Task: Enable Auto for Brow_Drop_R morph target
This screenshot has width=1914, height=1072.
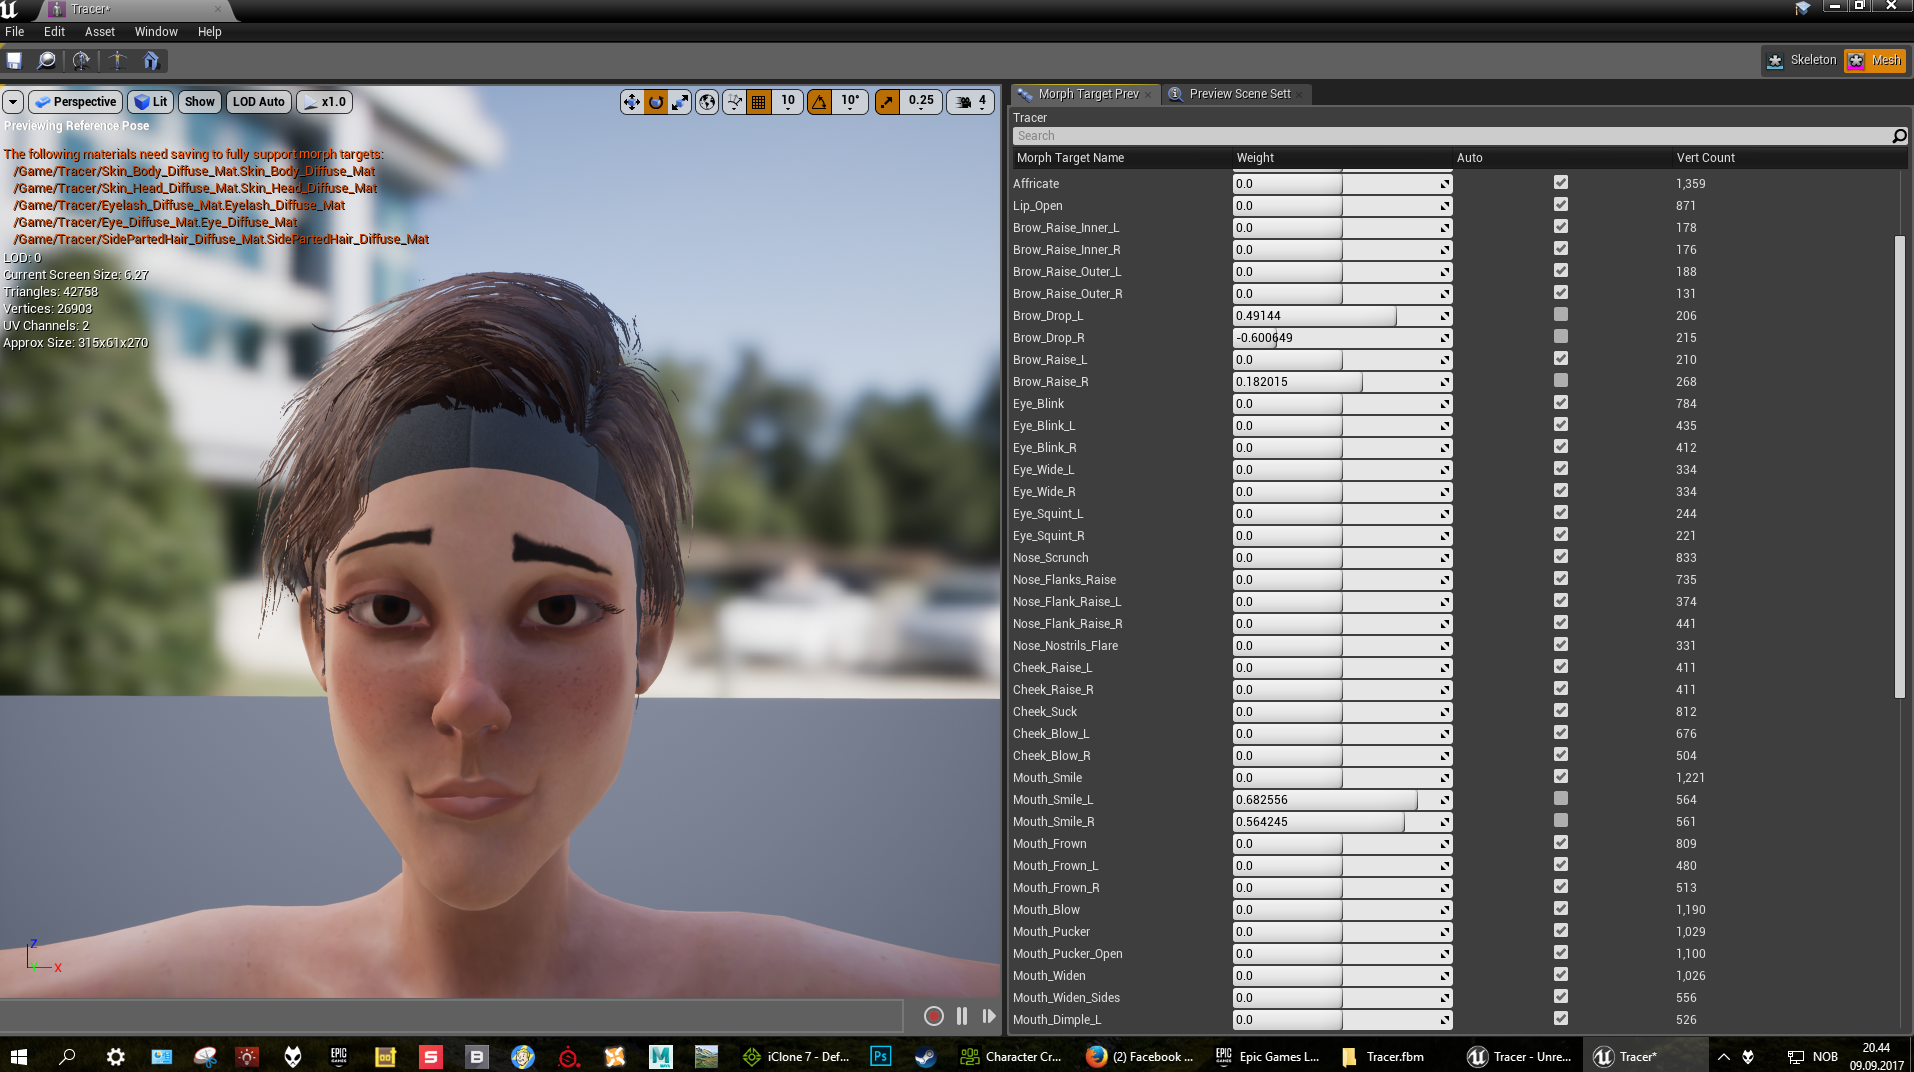Action: click(1561, 337)
